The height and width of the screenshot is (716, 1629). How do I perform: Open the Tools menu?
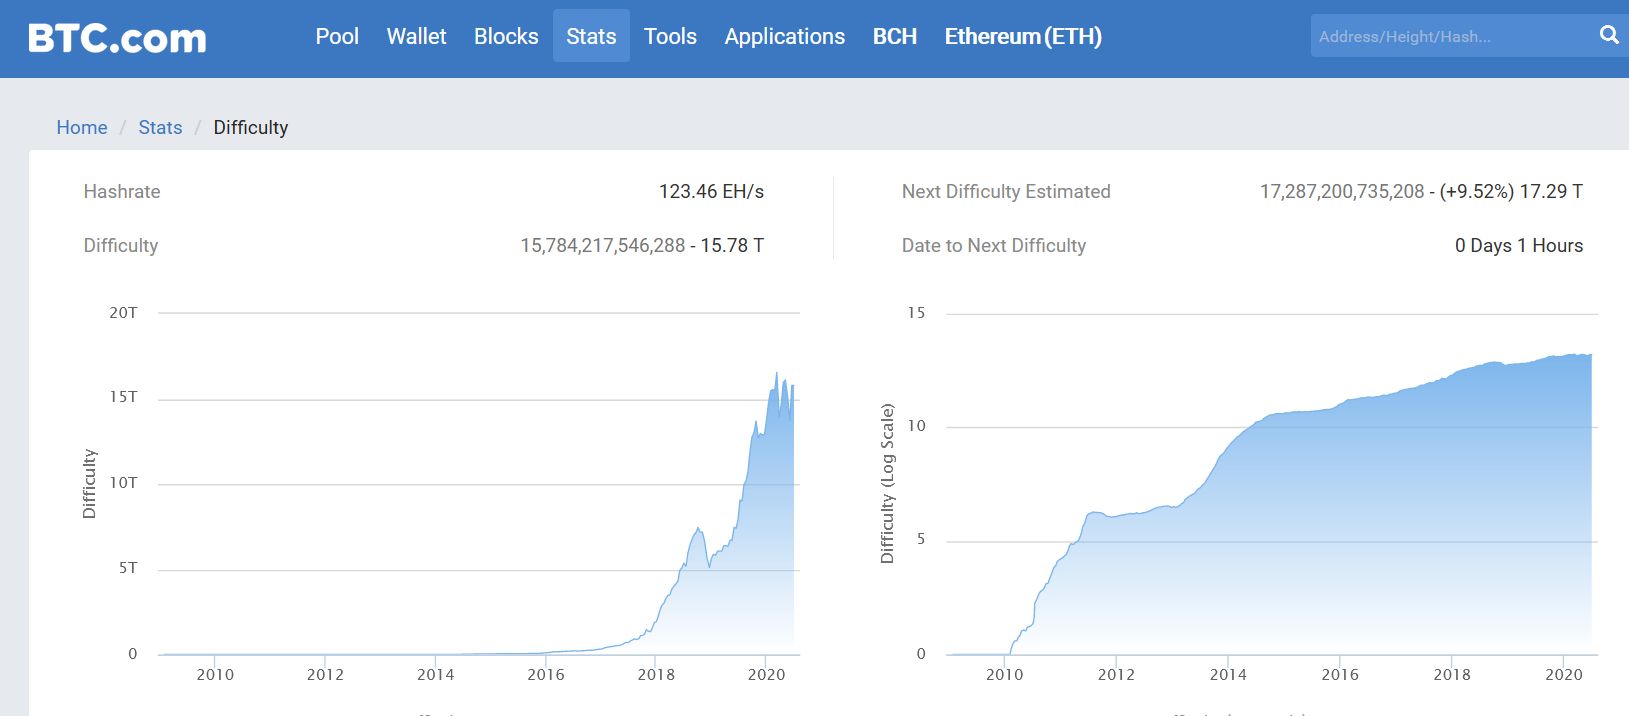(x=670, y=36)
